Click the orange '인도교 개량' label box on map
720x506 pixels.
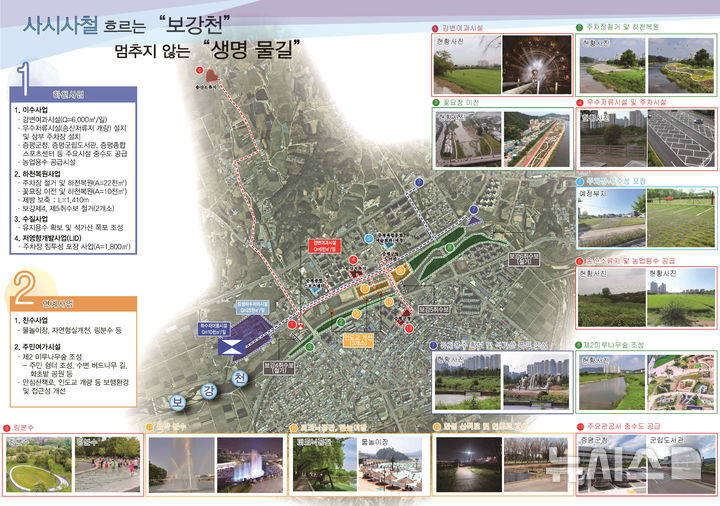[358, 340]
